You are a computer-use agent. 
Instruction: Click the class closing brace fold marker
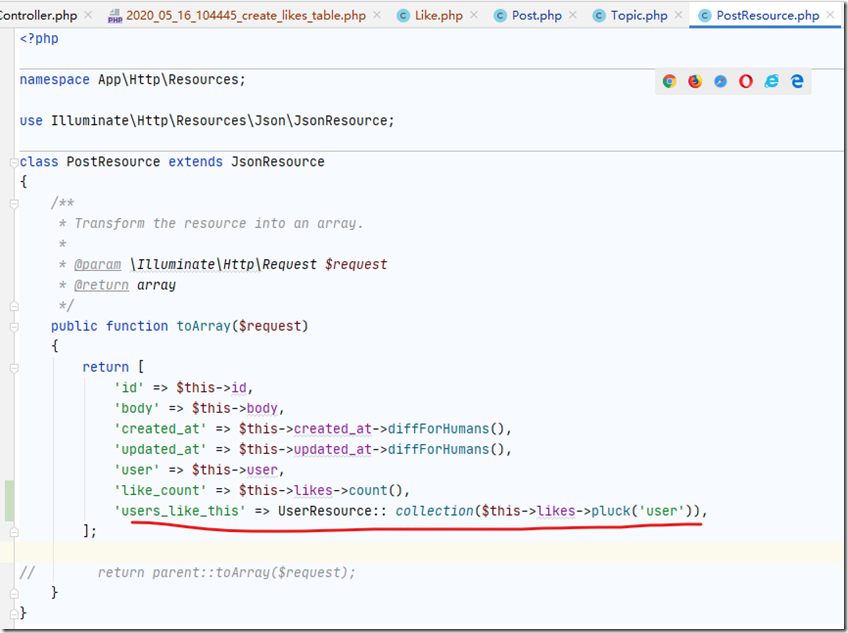coord(14,614)
